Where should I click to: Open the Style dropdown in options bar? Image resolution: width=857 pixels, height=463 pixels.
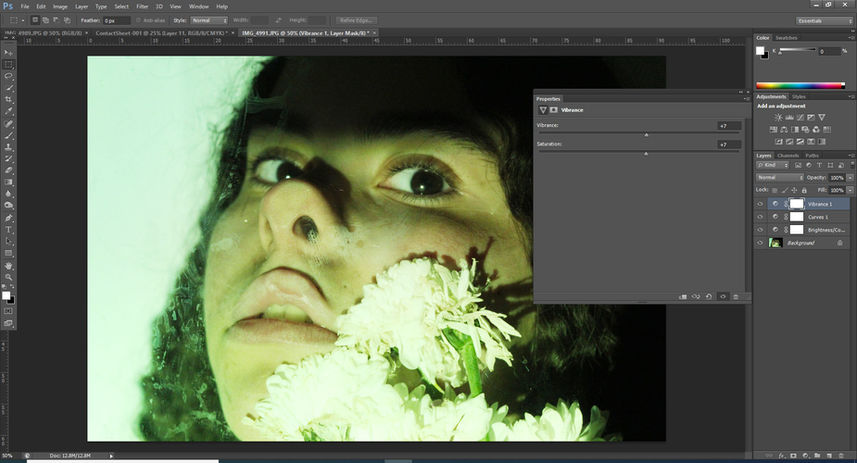[x=207, y=20]
